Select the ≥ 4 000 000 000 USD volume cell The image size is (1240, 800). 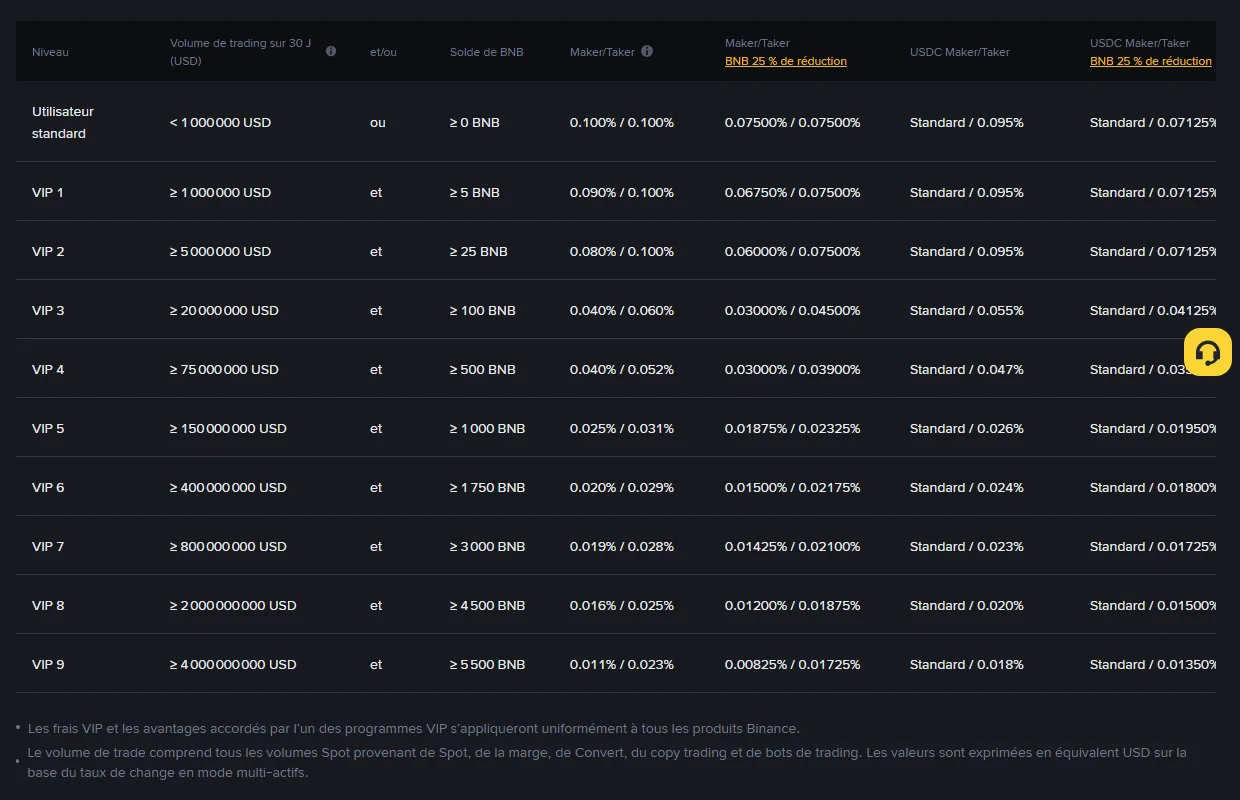pos(233,664)
